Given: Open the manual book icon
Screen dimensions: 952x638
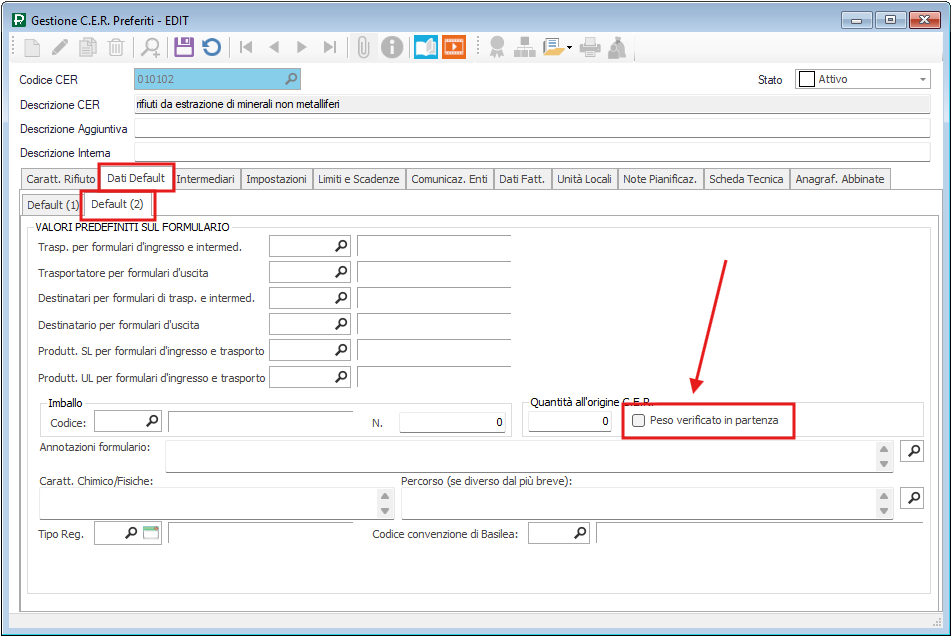Looking at the screenshot, I should click(x=426, y=47).
